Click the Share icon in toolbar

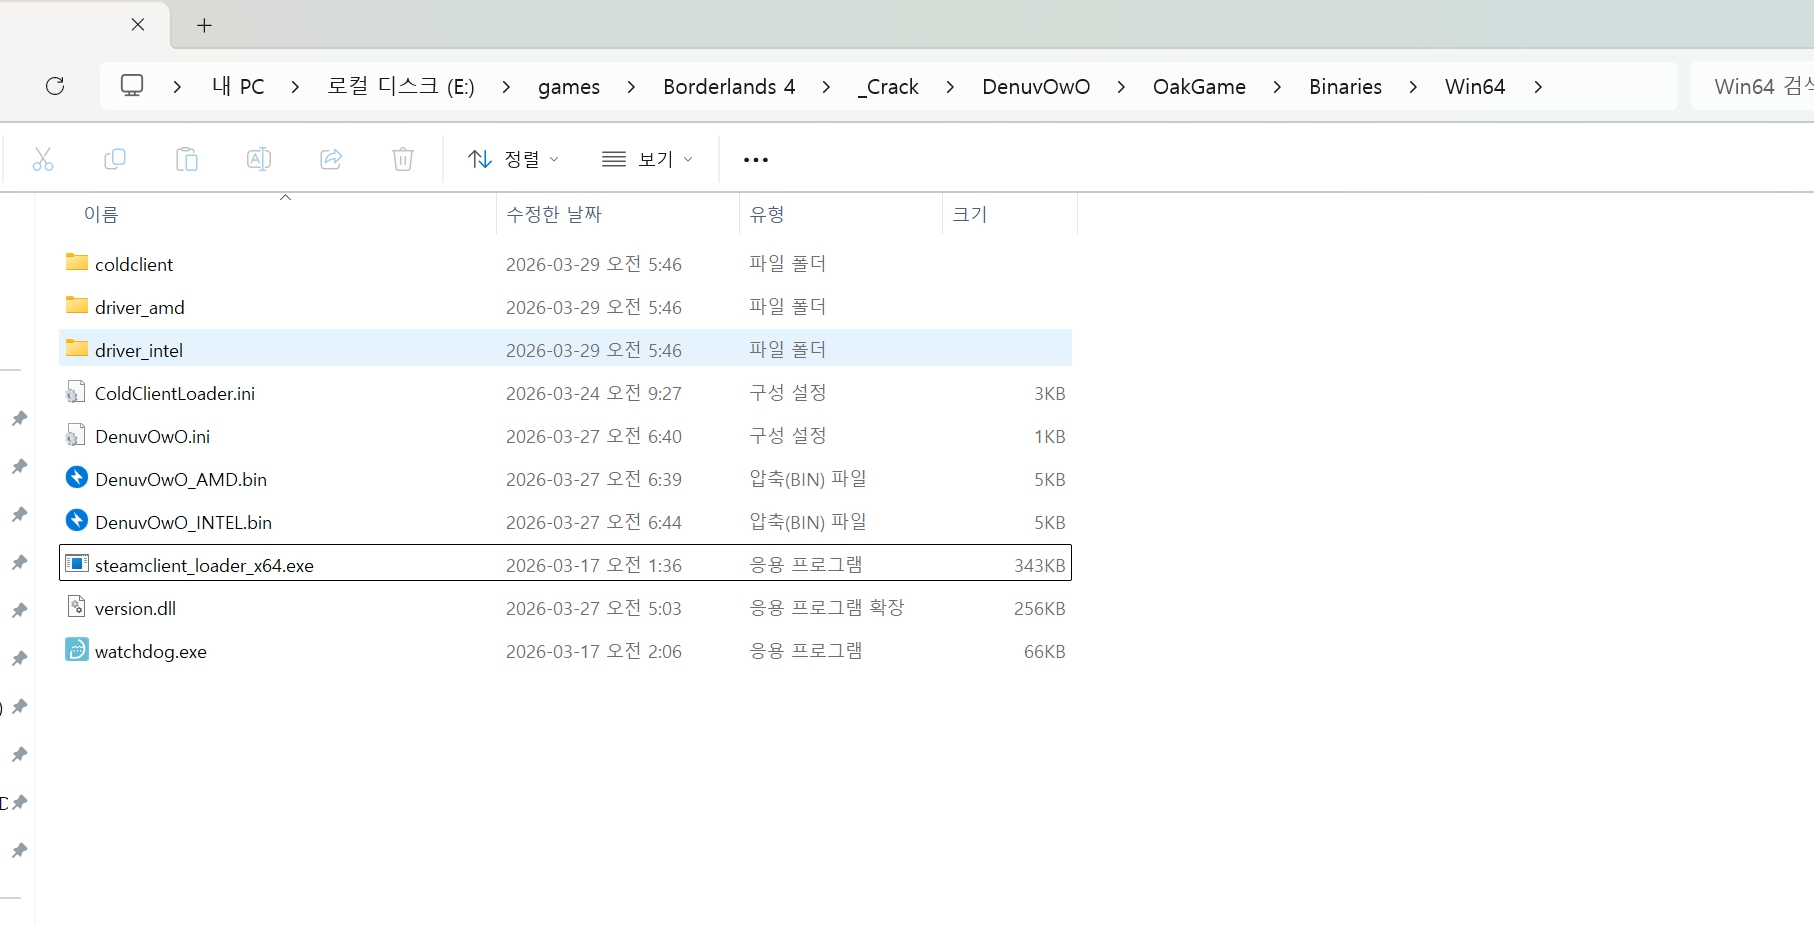(x=331, y=159)
